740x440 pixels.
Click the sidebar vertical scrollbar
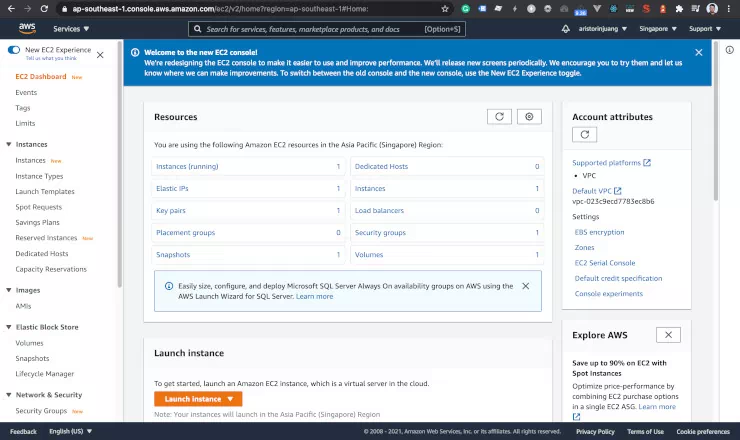119,165
